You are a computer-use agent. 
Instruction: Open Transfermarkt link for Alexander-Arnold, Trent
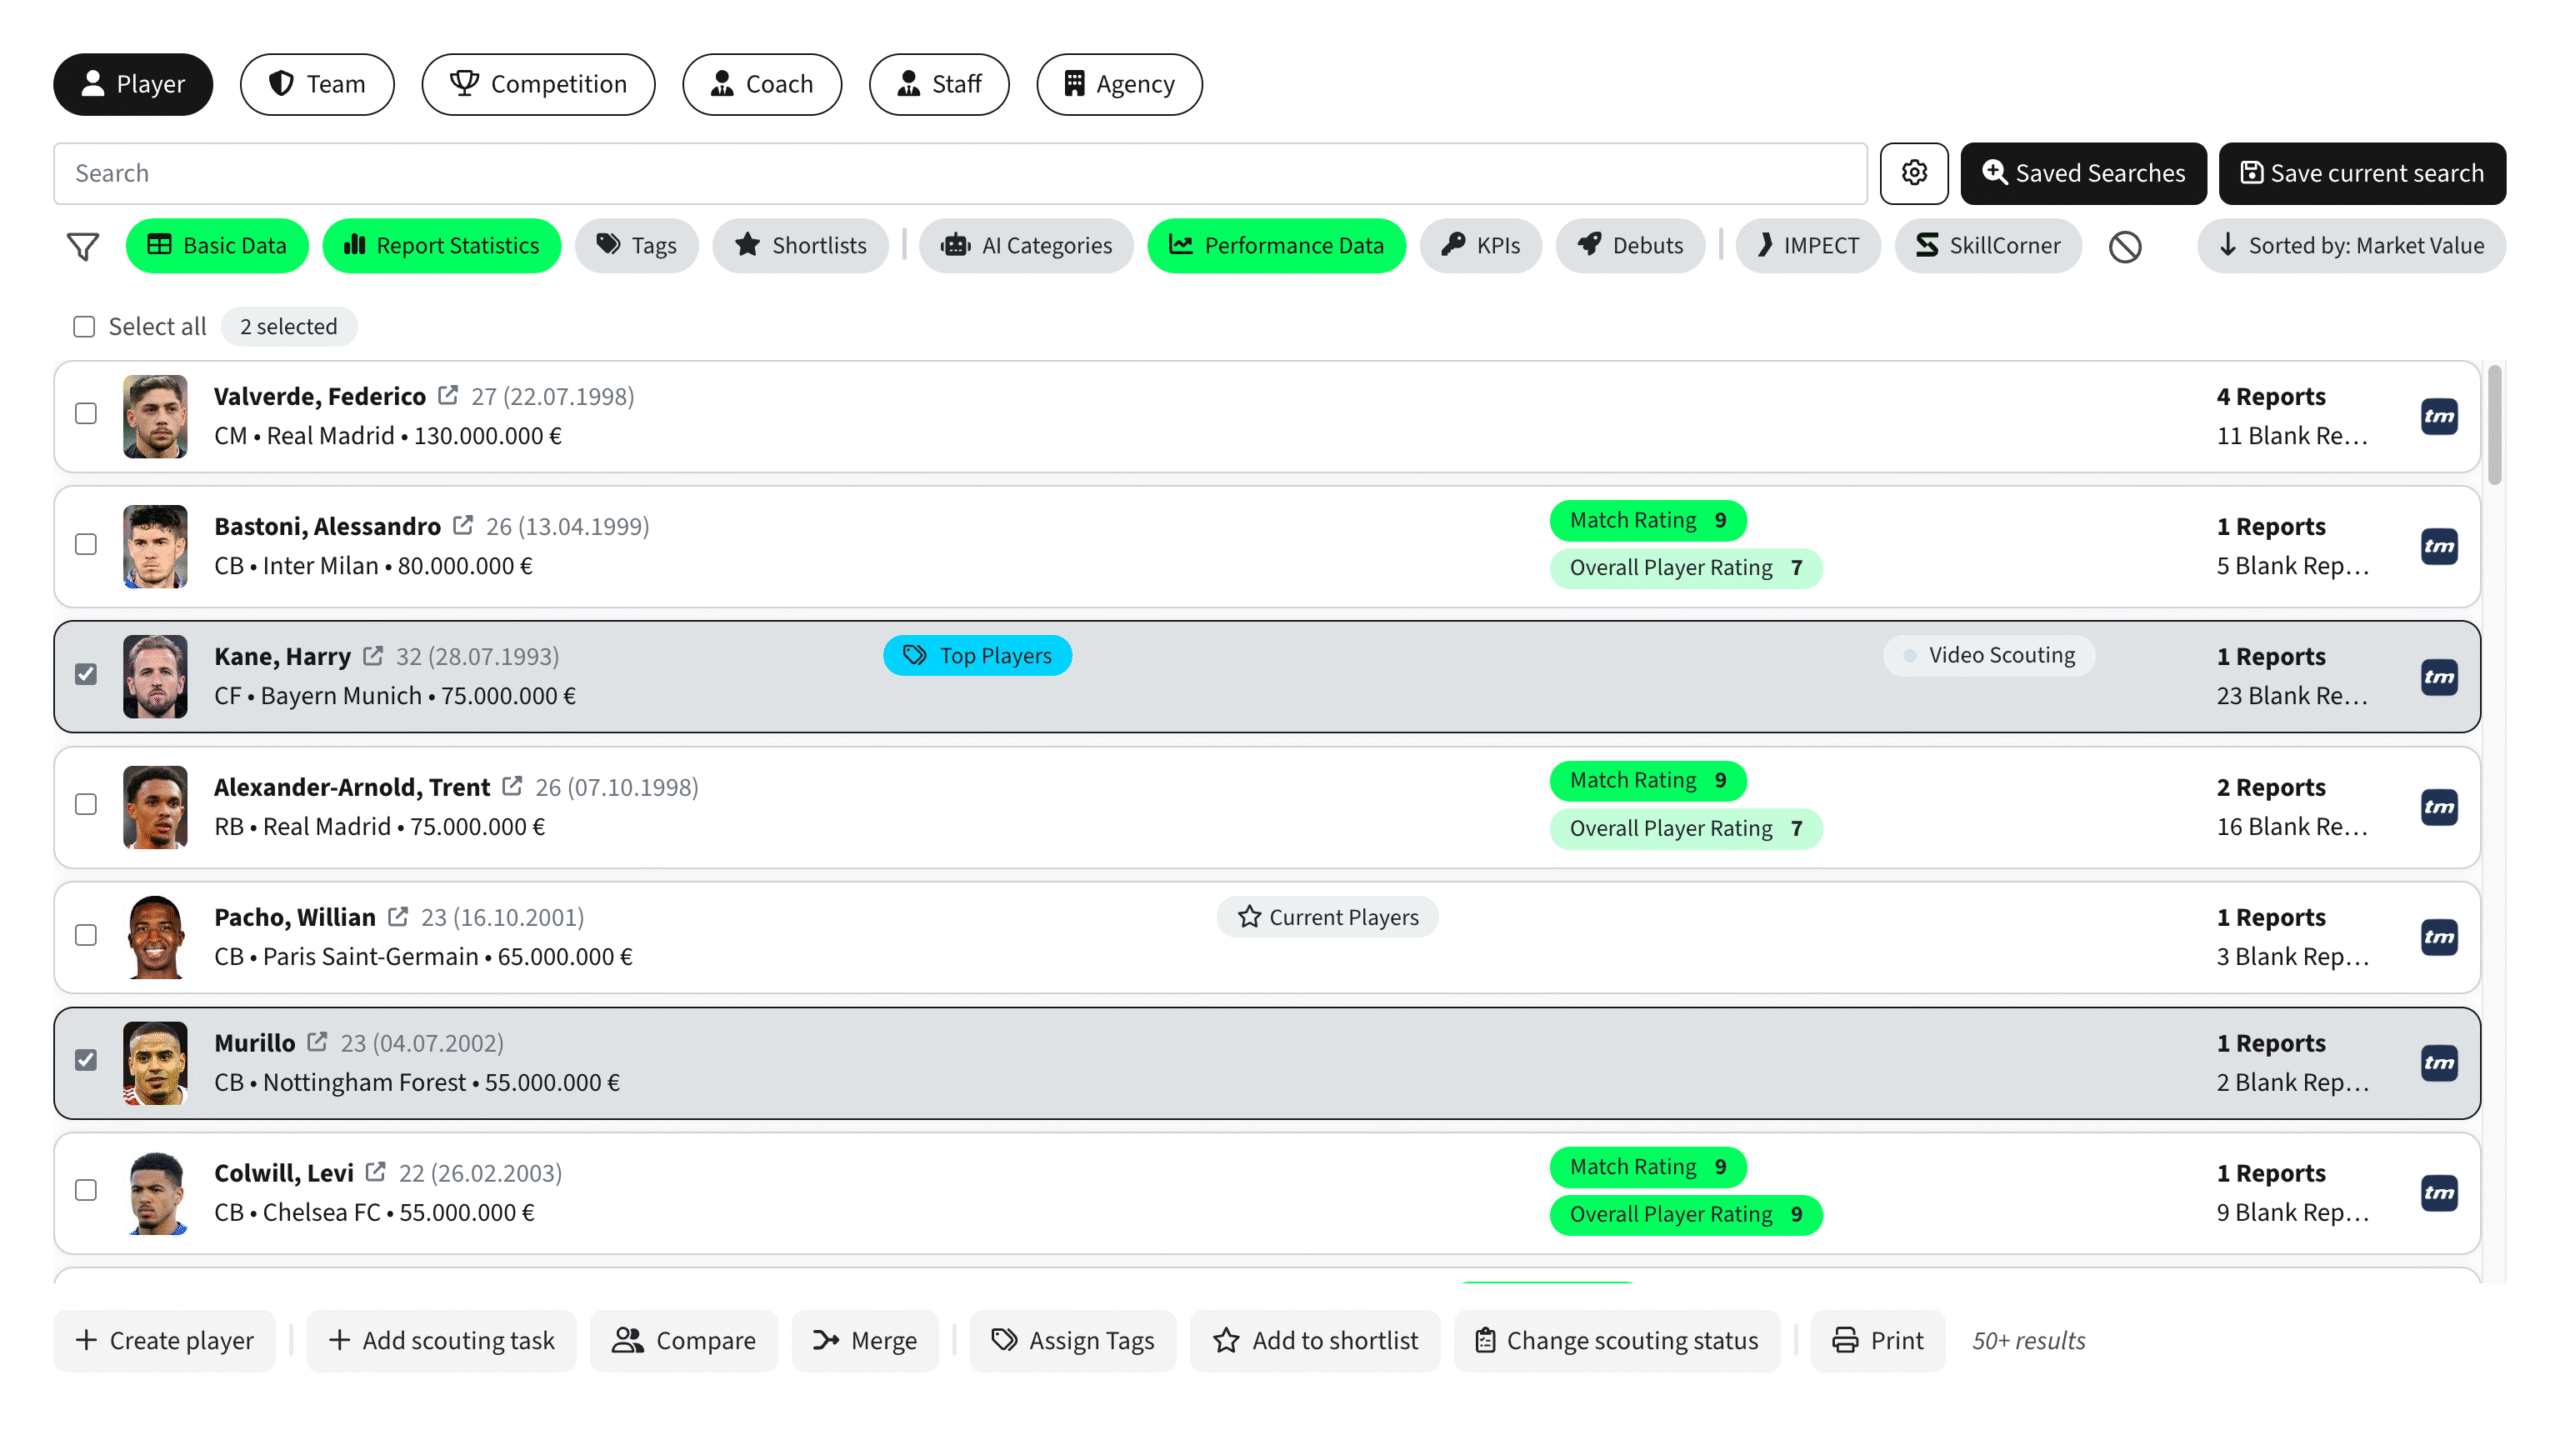pyautogui.click(x=2439, y=807)
